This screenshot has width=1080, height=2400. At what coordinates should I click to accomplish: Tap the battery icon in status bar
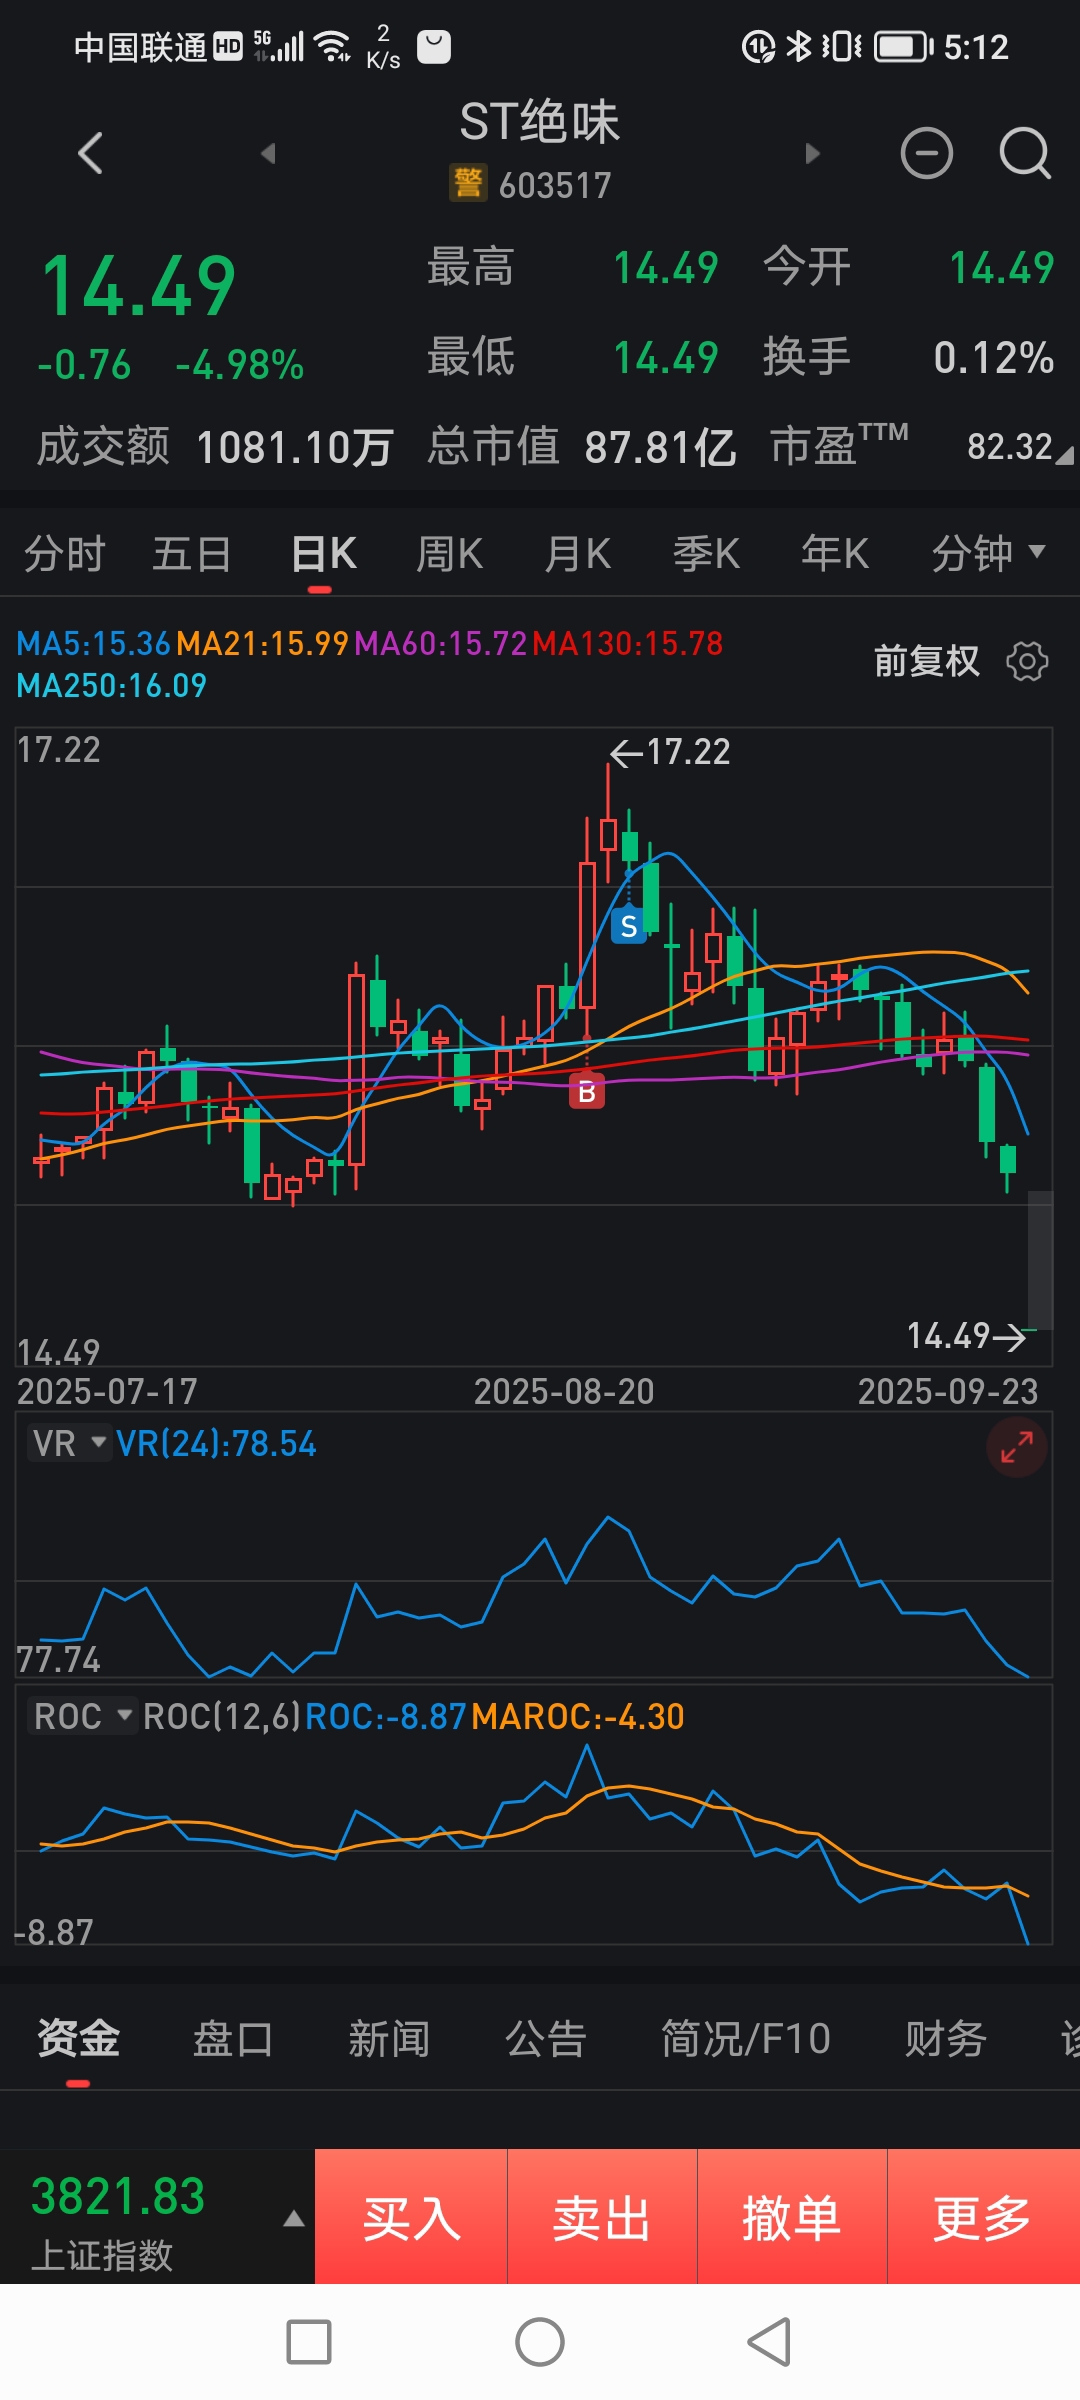pyautogui.click(x=903, y=47)
